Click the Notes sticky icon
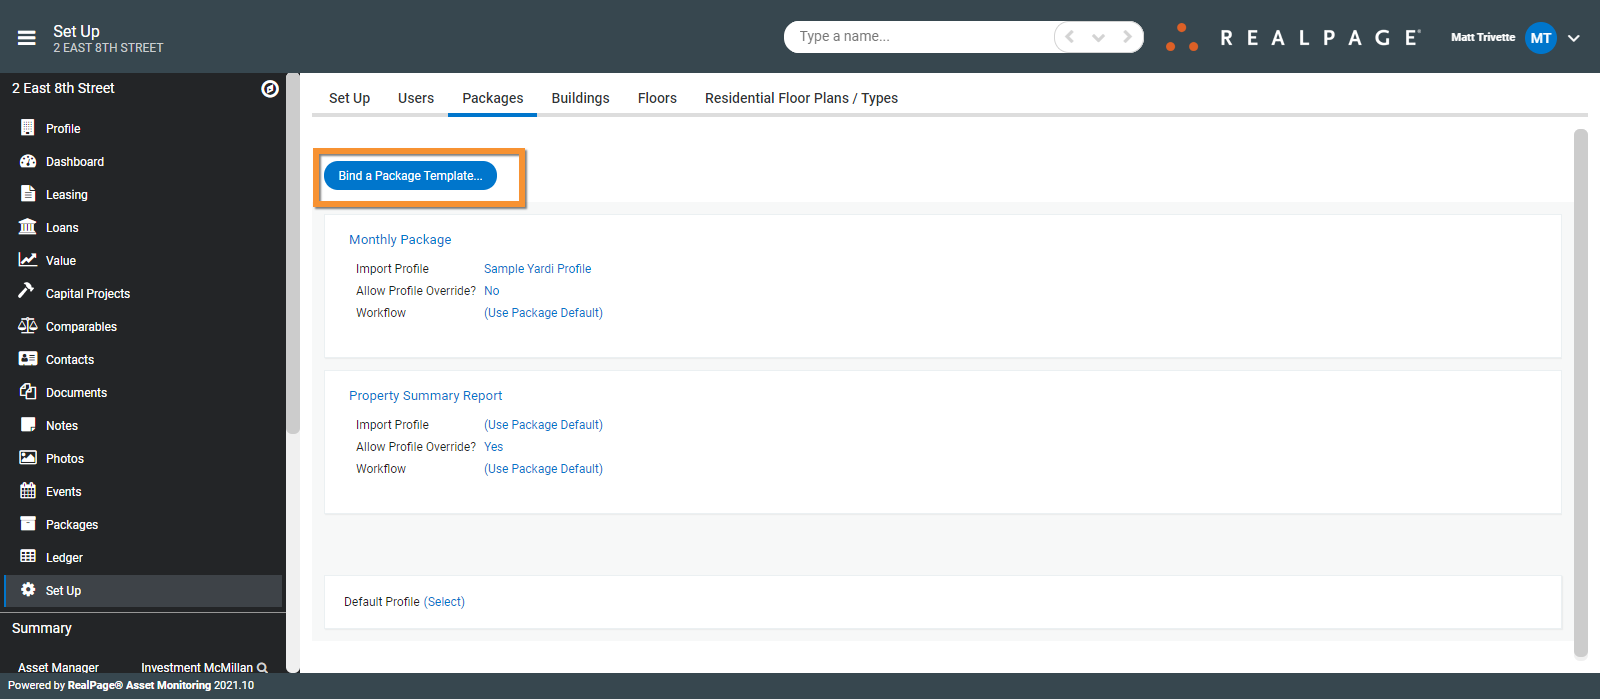Screen dimensions: 1600x700 click(x=28, y=425)
